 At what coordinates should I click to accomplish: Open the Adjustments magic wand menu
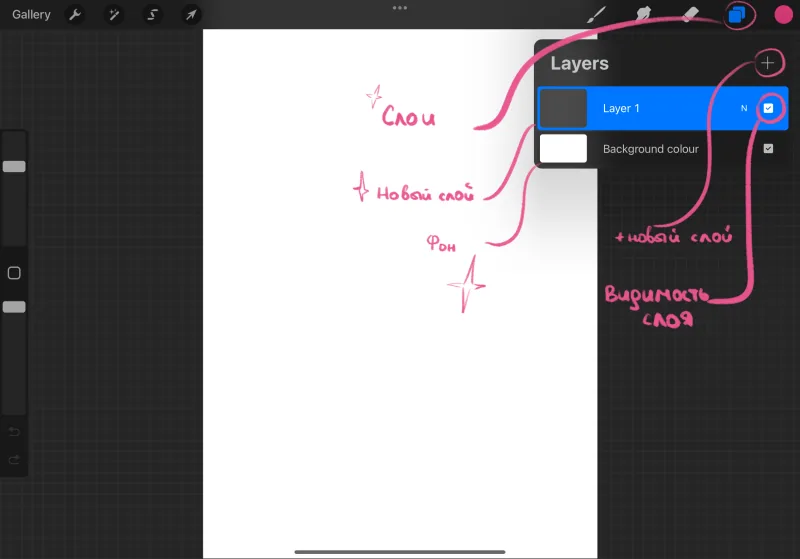pos(114,15)
